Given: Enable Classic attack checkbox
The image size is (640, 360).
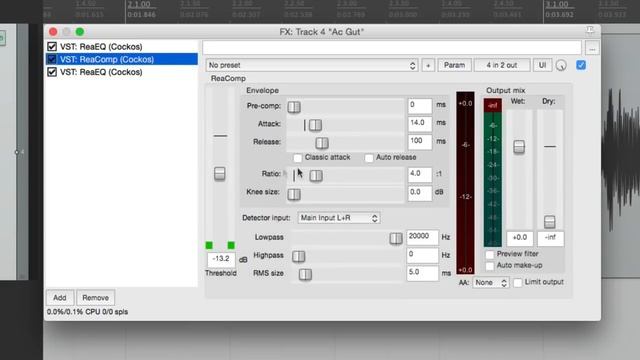Looking at the screenshot, I should (298, 158).
